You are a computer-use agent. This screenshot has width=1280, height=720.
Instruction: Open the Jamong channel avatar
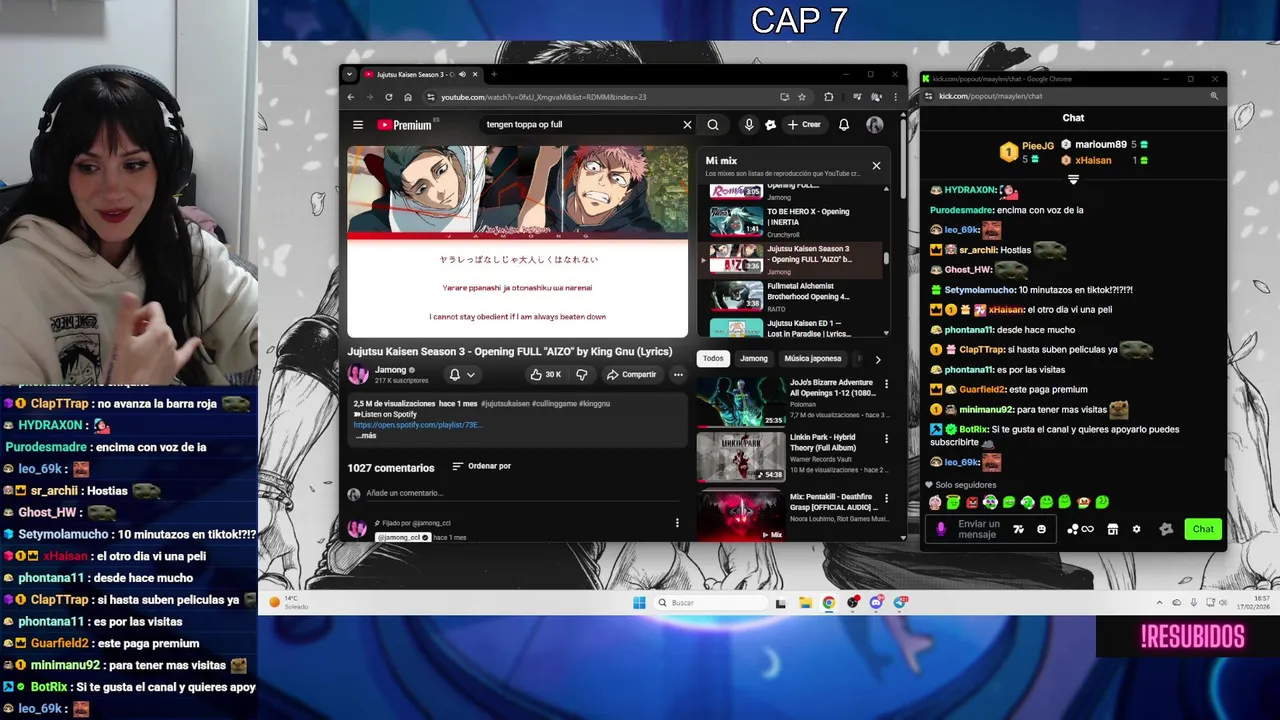(358, 374)
